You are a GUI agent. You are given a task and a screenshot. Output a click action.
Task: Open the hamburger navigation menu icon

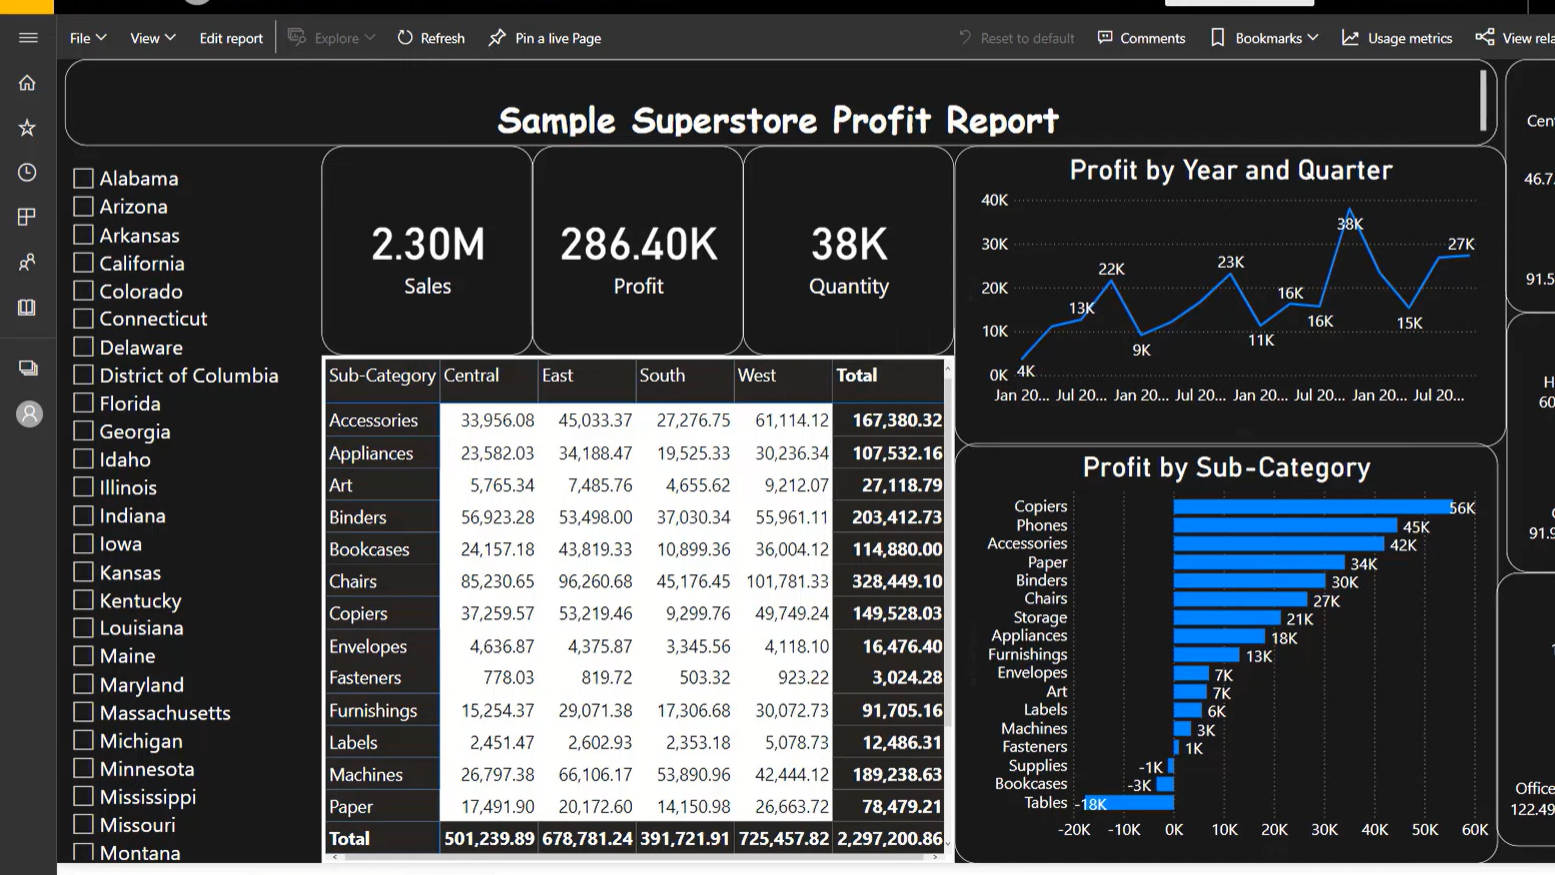click(28, 38)
